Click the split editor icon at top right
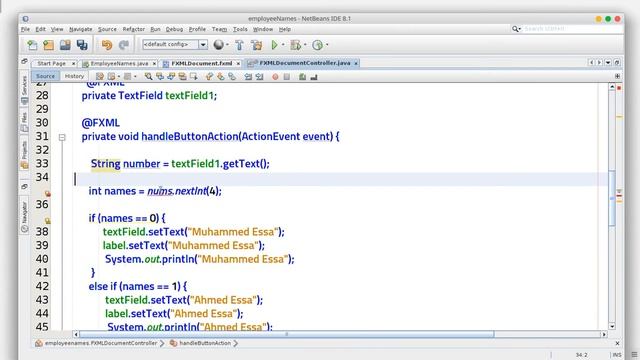The width and height of the screenshot is (640, 360). coord(617,76)
